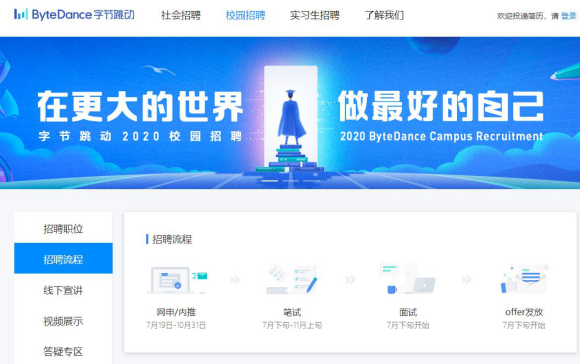Open 视频展示 in the sidebar

point(63,321)
